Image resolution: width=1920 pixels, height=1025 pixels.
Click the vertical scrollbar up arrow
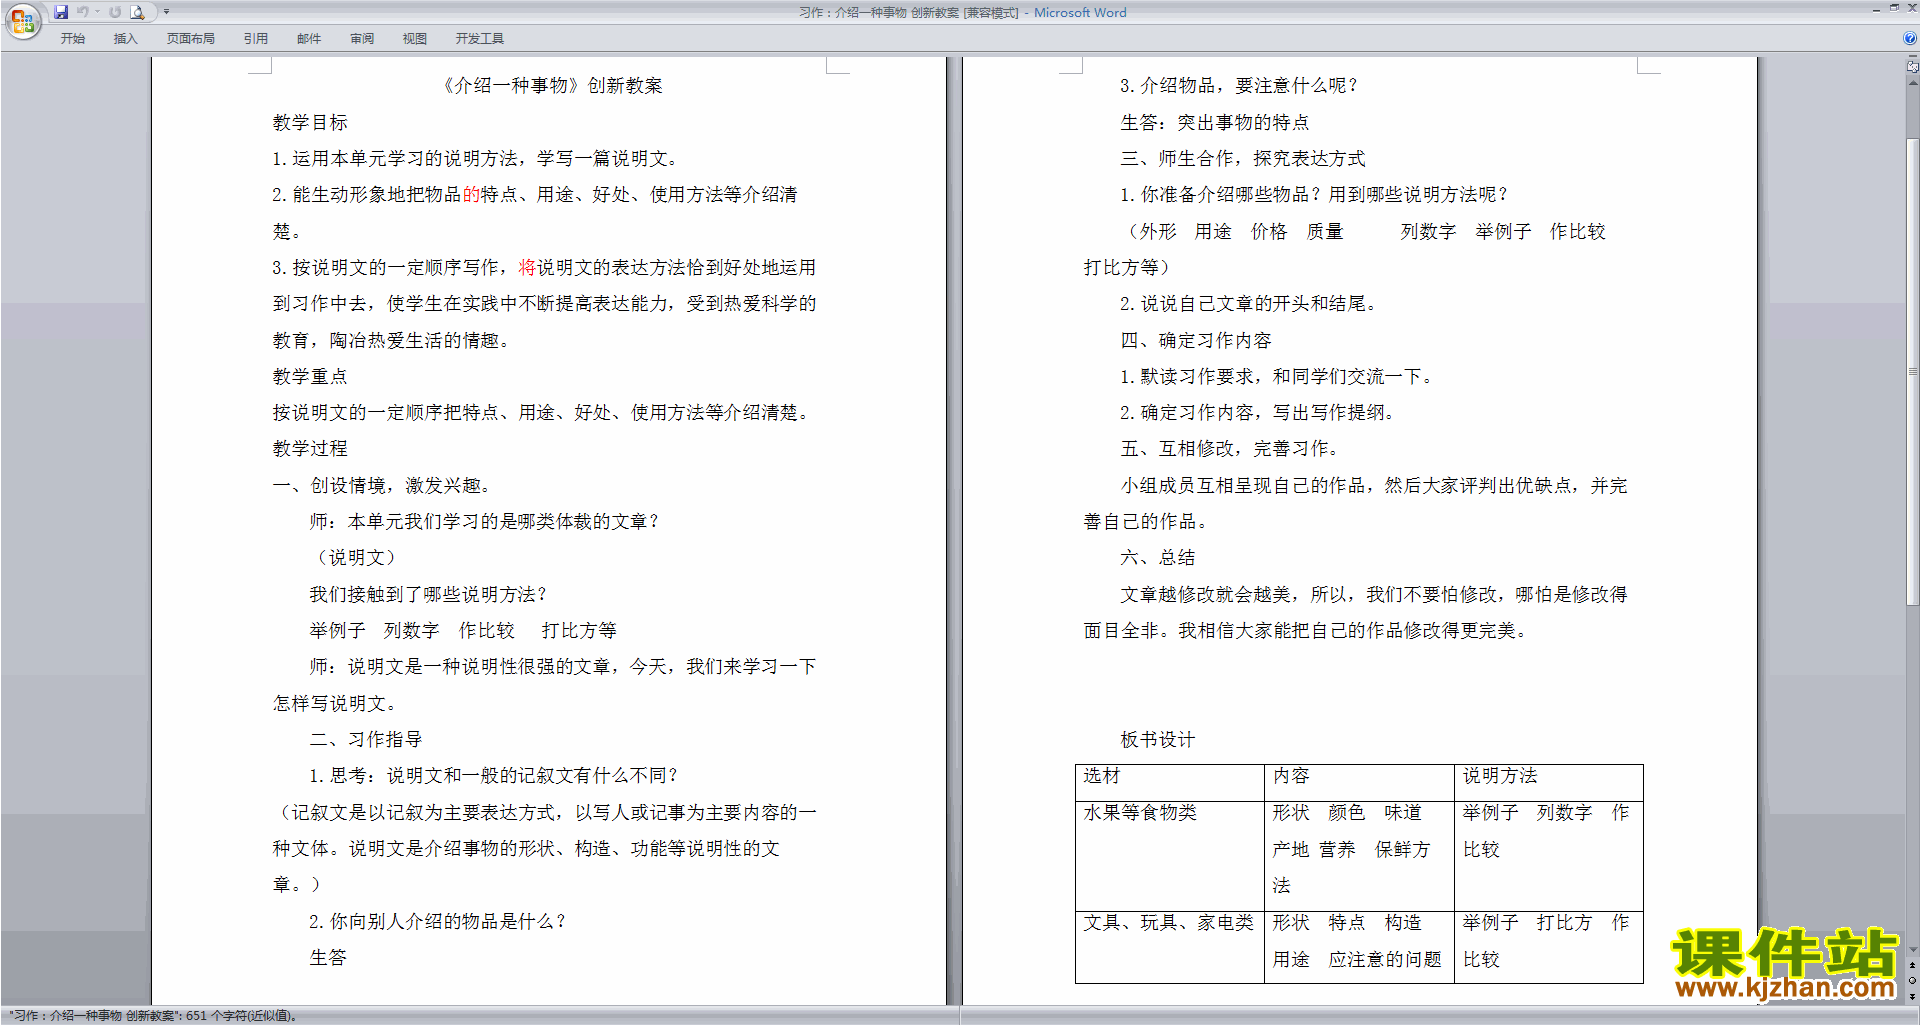coord(1912,83)
